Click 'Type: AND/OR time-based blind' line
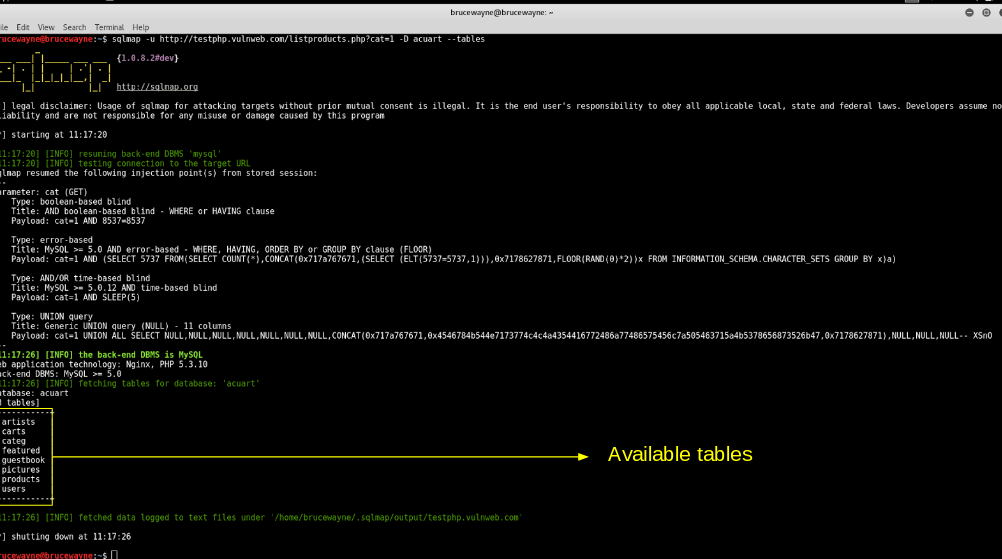Viewport: 1002px width, 559px height. (81, 278)
